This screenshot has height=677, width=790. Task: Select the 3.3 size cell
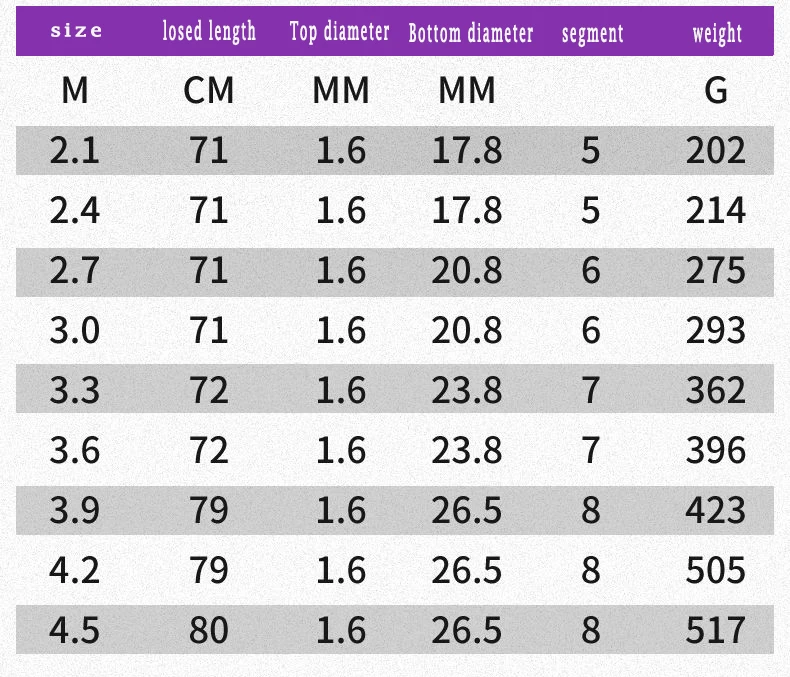75,390
